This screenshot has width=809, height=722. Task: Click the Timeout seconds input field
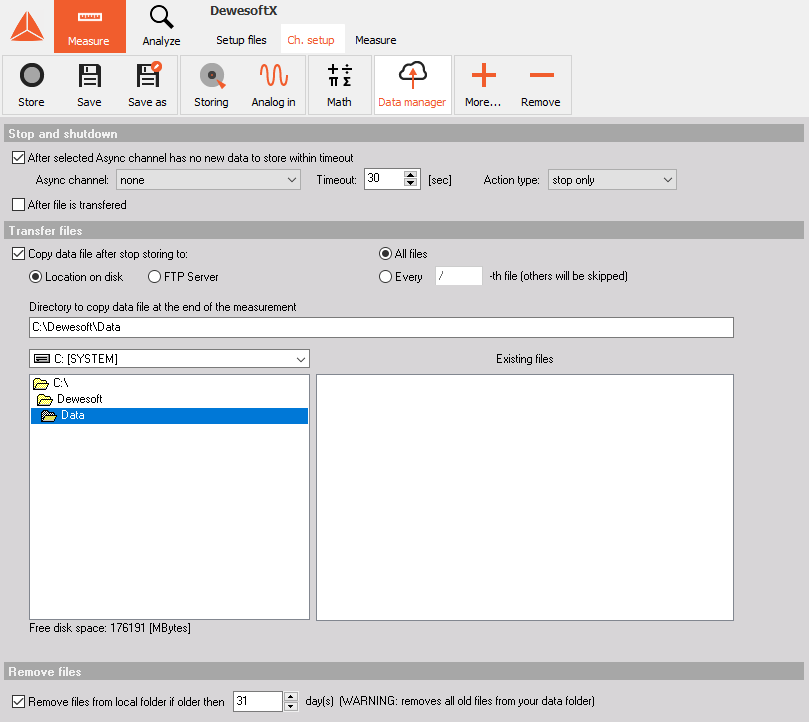click(384, 179)
